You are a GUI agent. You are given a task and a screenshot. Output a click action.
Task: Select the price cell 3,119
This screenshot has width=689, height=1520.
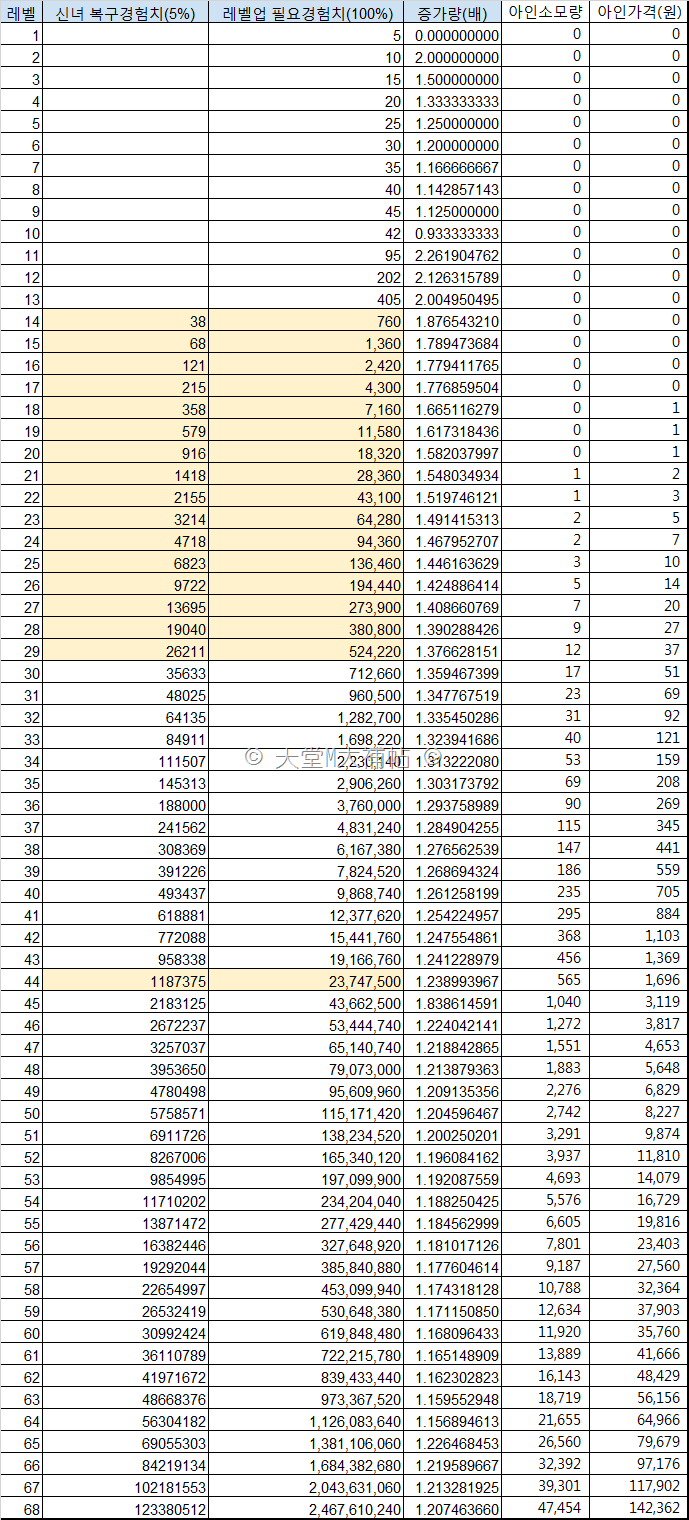(x=639, y=1003)
